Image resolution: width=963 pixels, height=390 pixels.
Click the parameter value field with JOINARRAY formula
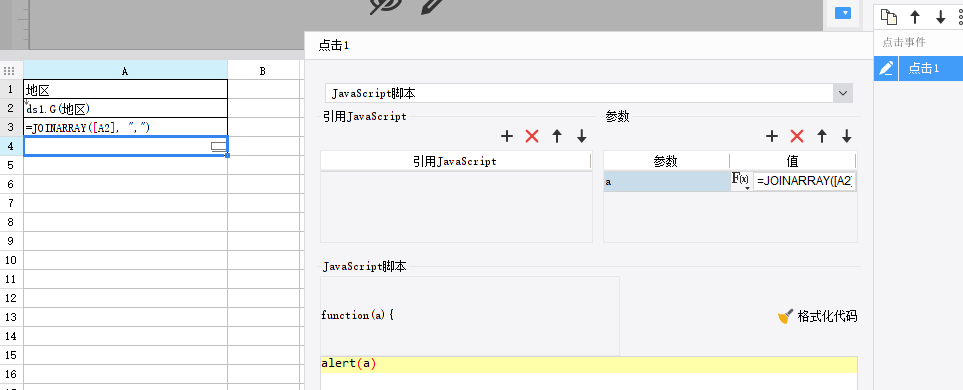click(805, 181)
